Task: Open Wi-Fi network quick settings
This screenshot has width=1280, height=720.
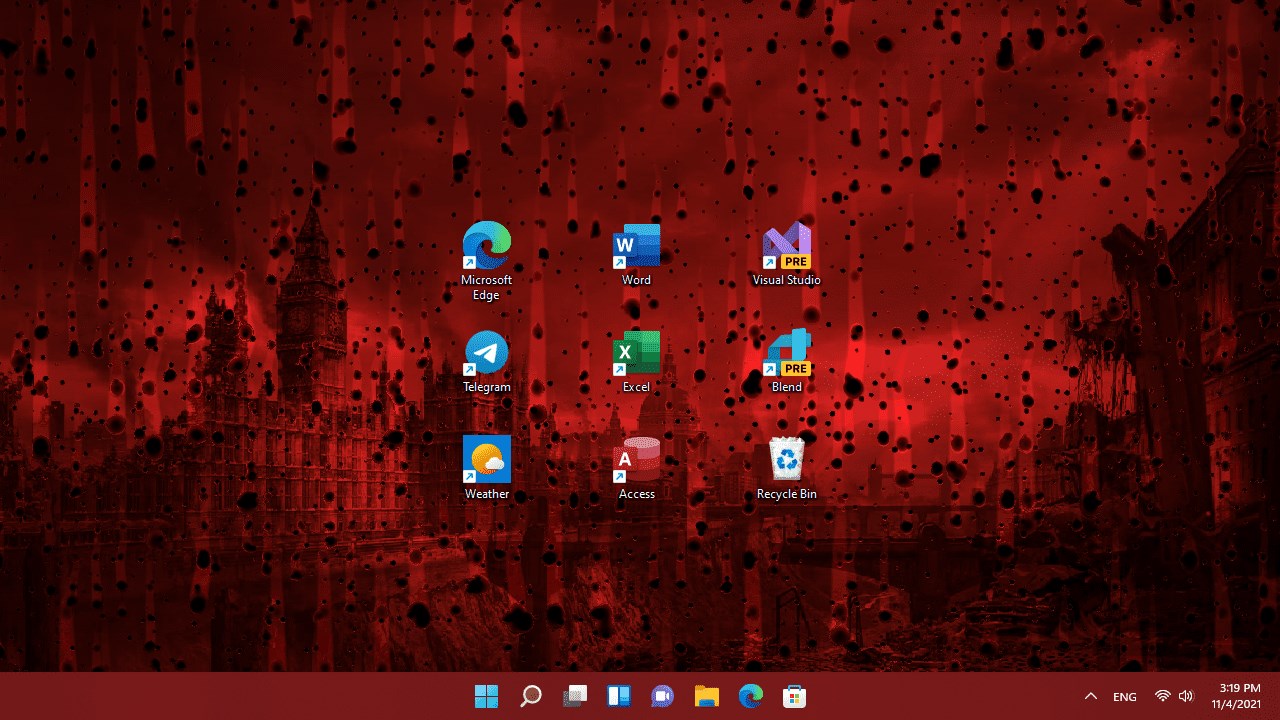Action: pos(1162,696)
